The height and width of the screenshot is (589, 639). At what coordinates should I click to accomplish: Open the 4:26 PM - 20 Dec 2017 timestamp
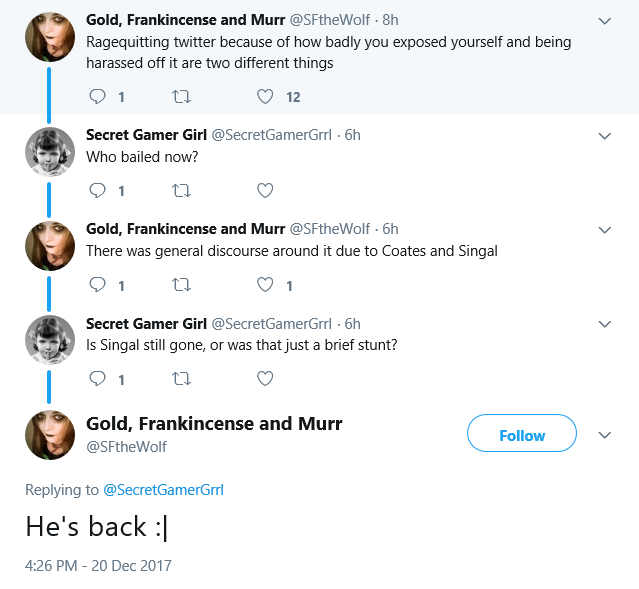[98, 565]
